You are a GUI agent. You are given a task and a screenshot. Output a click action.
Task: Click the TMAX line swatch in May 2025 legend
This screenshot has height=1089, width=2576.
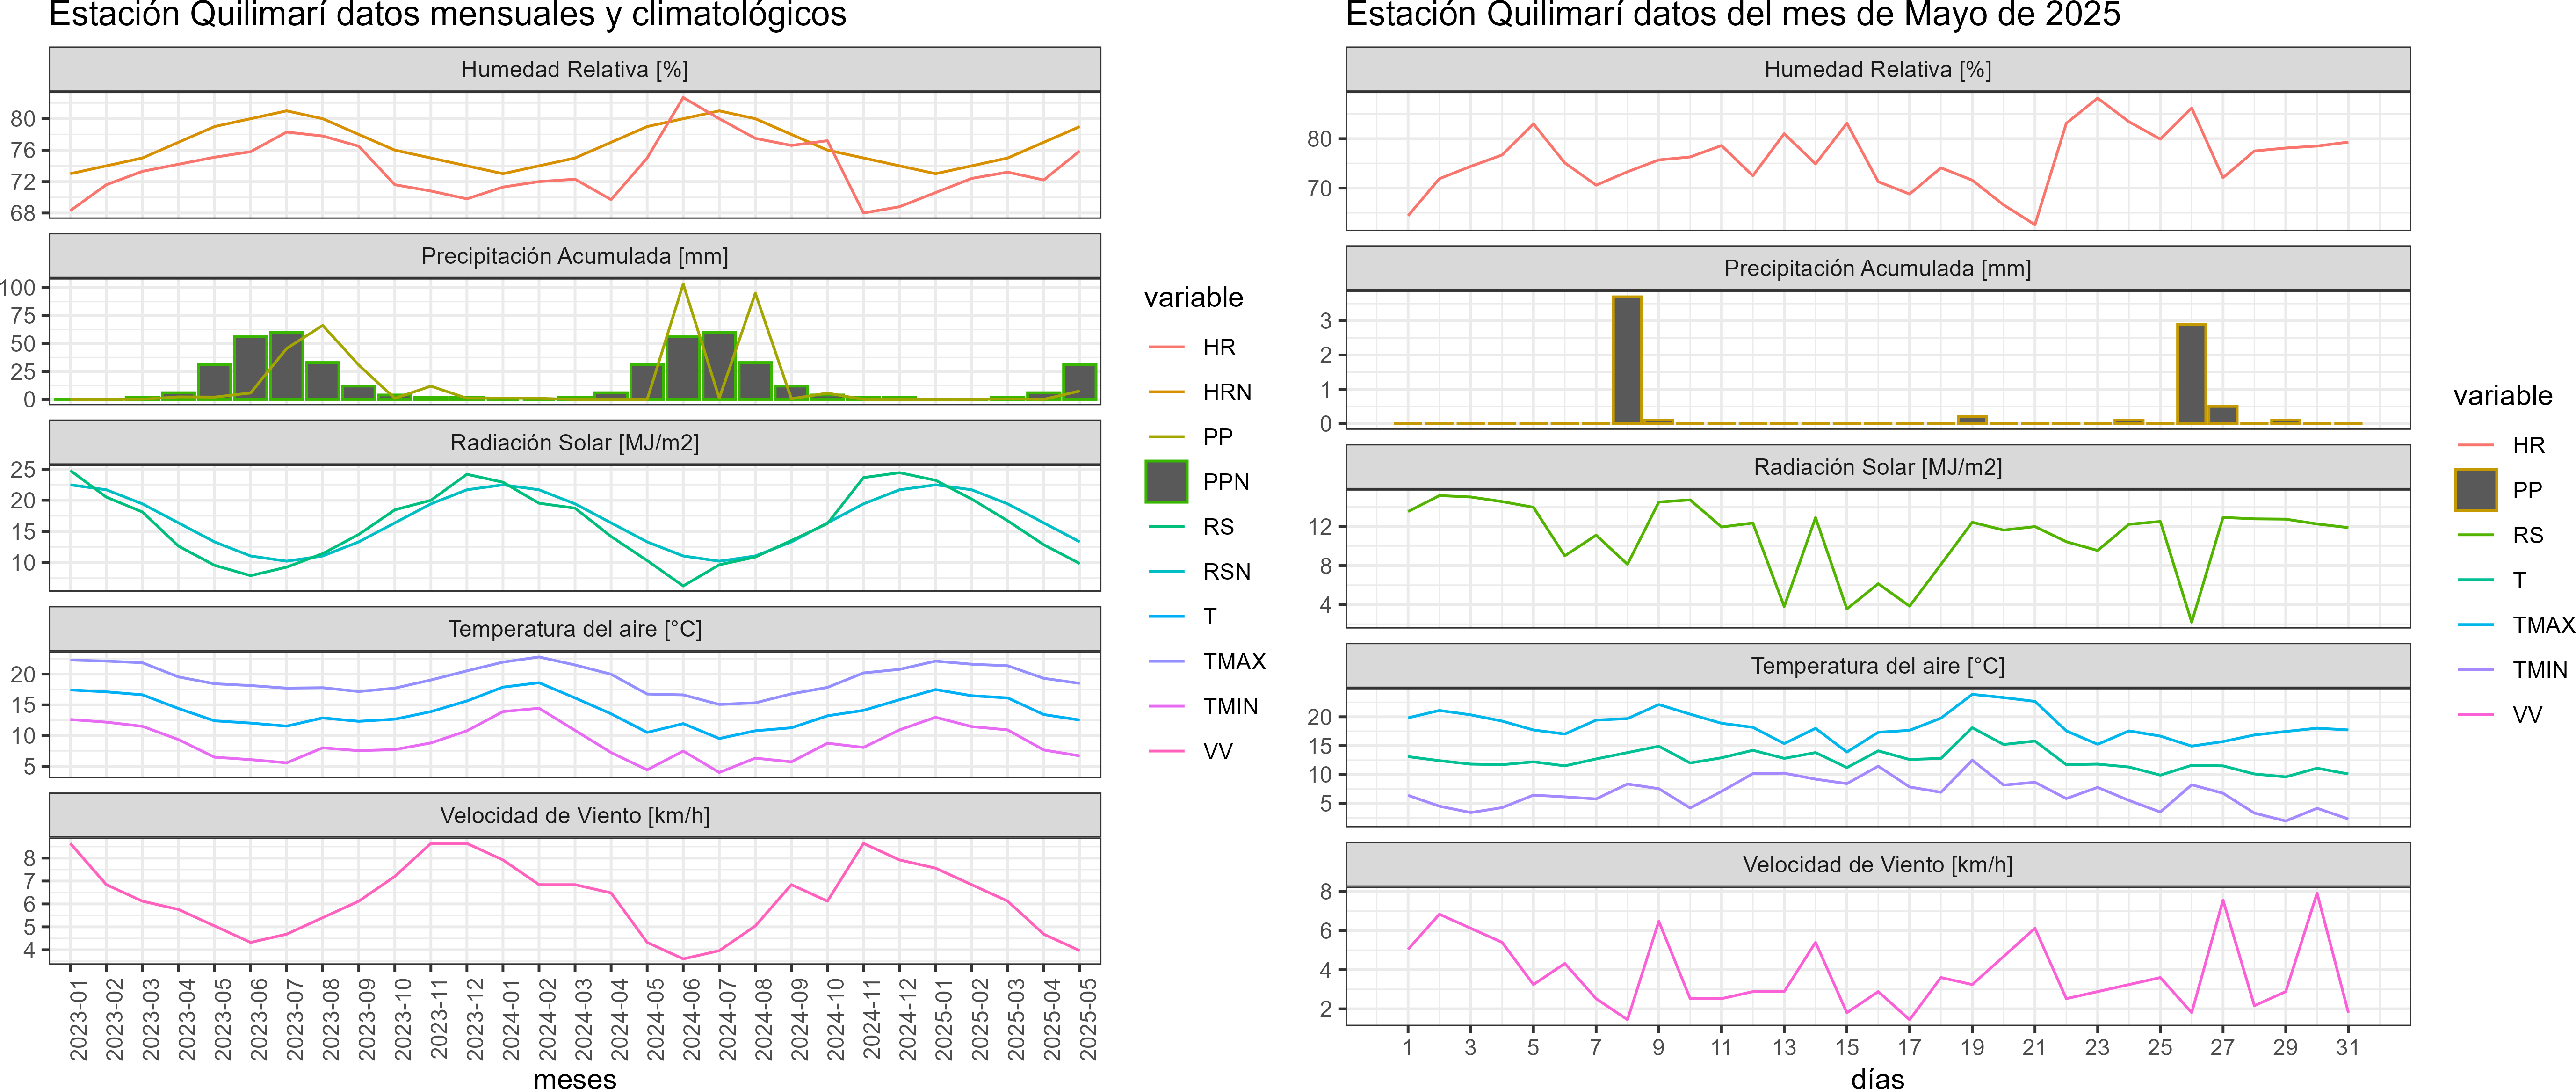pos(2476,625)
